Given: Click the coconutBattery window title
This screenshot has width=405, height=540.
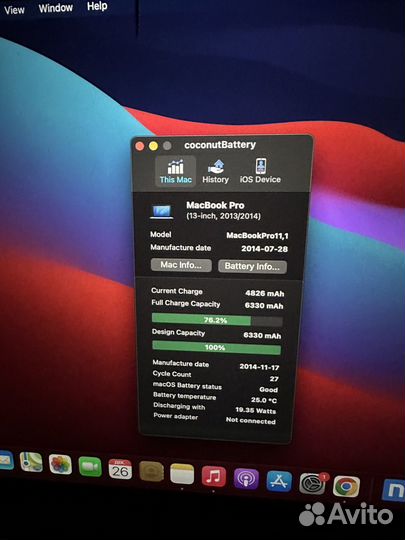Looking at the screenshot, I should (x=220, y=145).
